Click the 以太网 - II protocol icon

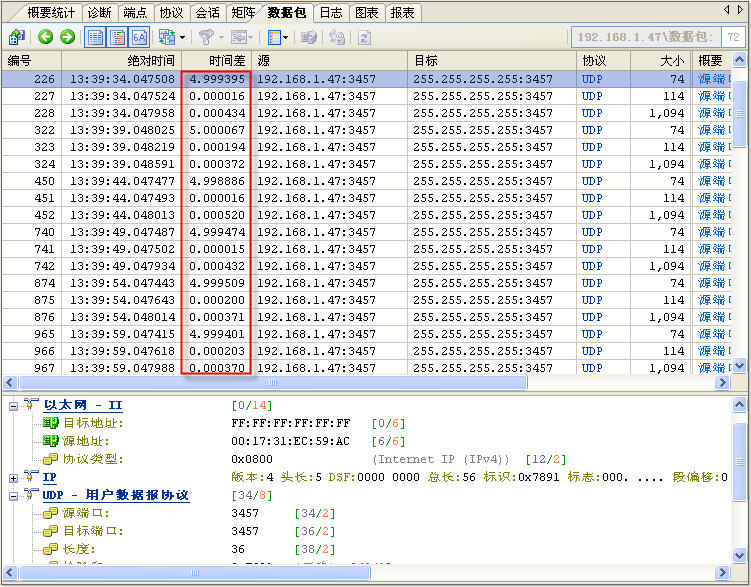(30, 405)
